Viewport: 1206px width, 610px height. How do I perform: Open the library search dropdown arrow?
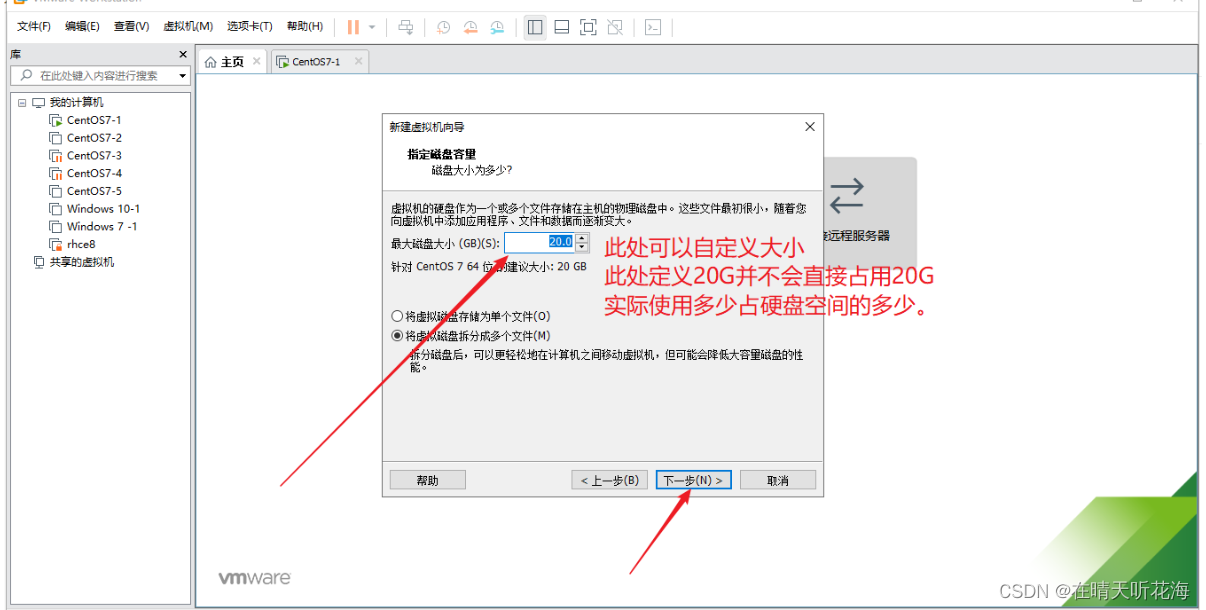click(x=183, y=76)
